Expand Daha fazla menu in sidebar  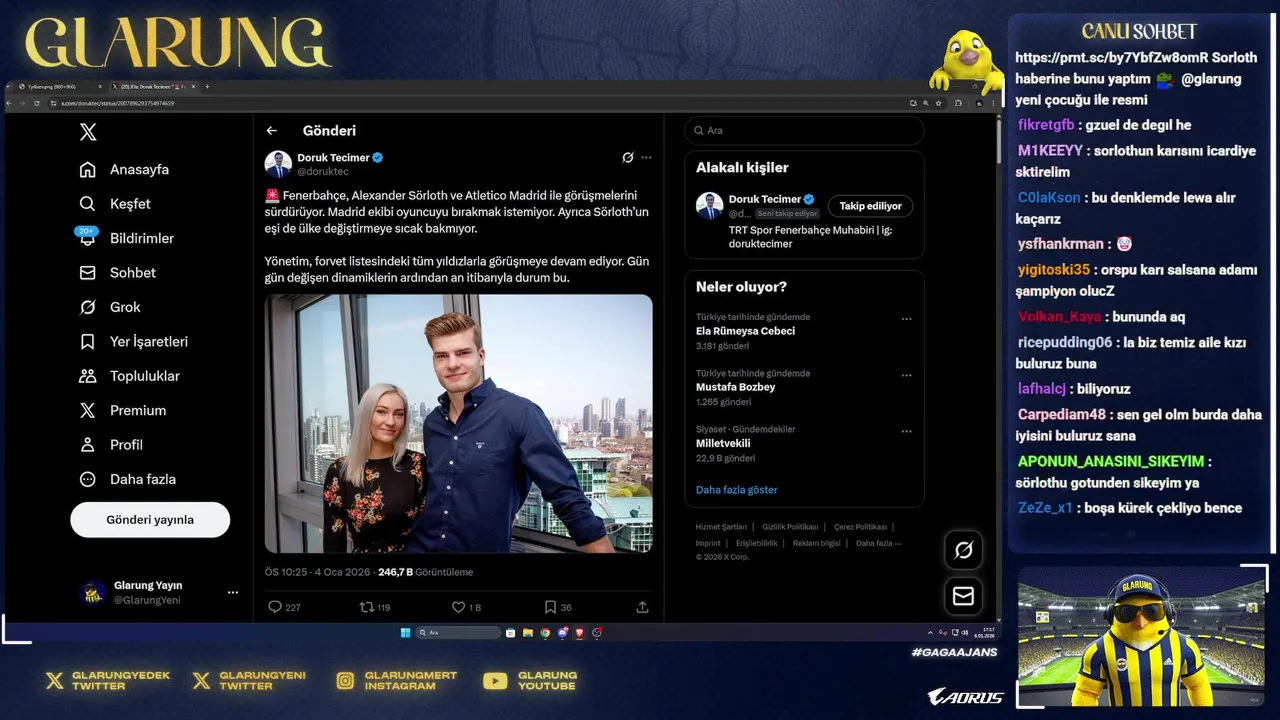click(x=127, y=479)
